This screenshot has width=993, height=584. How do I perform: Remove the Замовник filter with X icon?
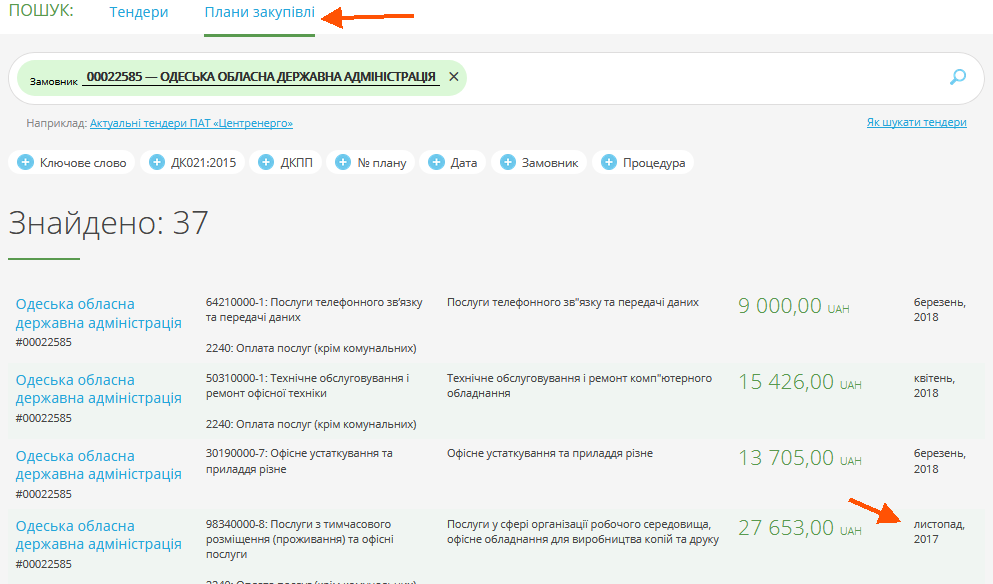[x=453, y=77]
